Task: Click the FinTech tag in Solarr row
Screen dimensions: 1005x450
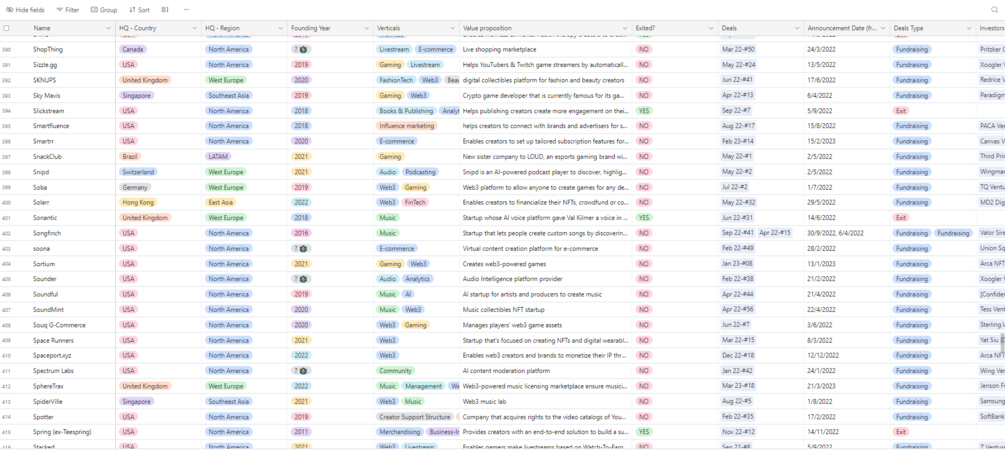Action: pyautogui.click(x=415, y=203)
